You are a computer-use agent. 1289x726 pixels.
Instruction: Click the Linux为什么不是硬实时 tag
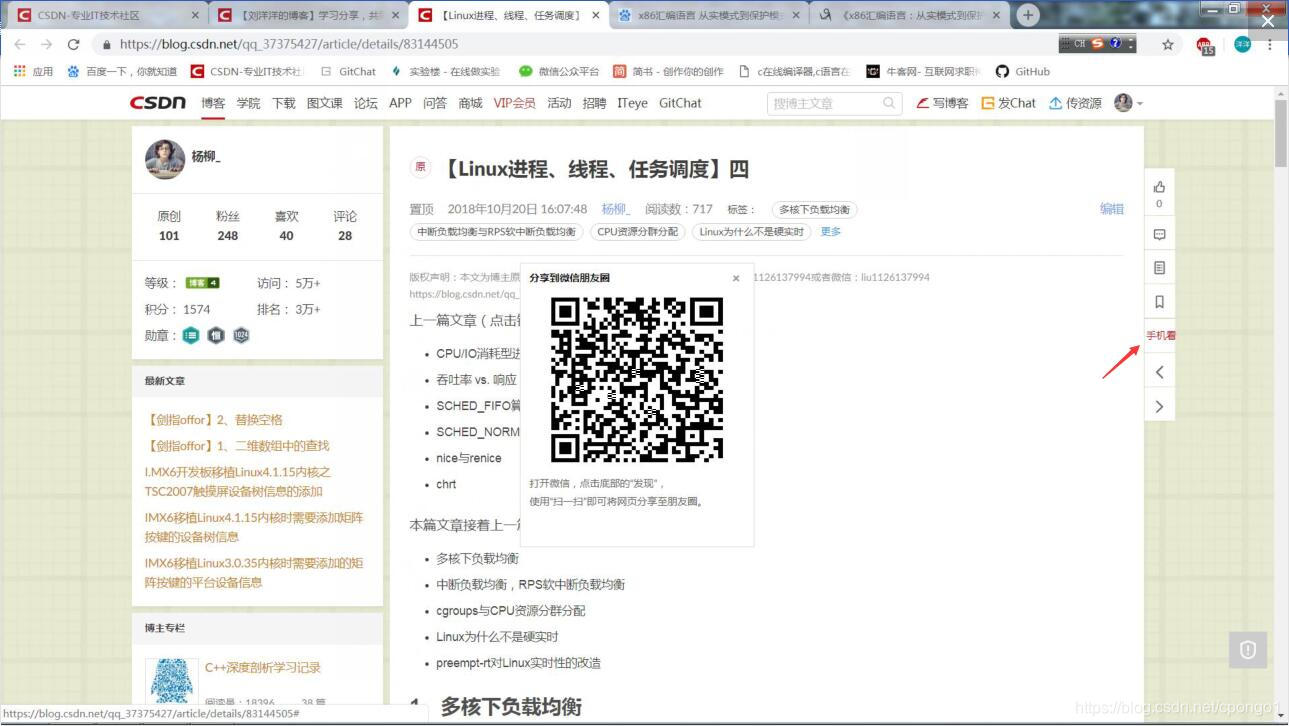(x=751, y=232)
